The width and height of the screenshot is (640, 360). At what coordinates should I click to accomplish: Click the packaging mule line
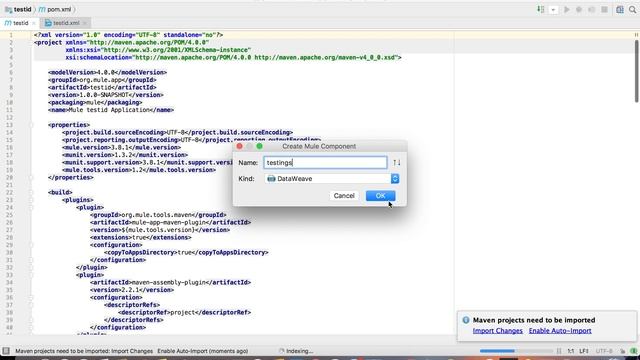pos(95,102)
